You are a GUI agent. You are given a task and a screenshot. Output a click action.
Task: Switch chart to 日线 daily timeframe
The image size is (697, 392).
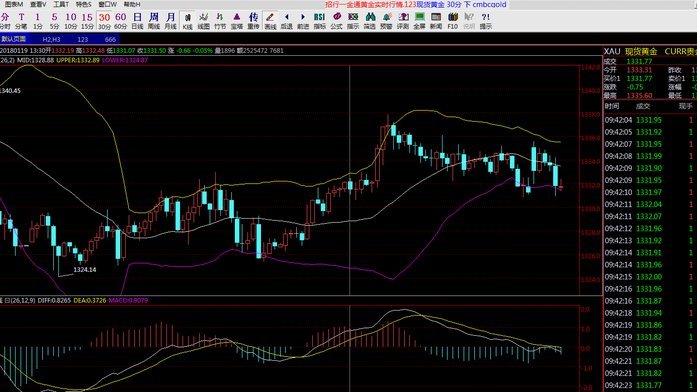click(x=137, y=21)
